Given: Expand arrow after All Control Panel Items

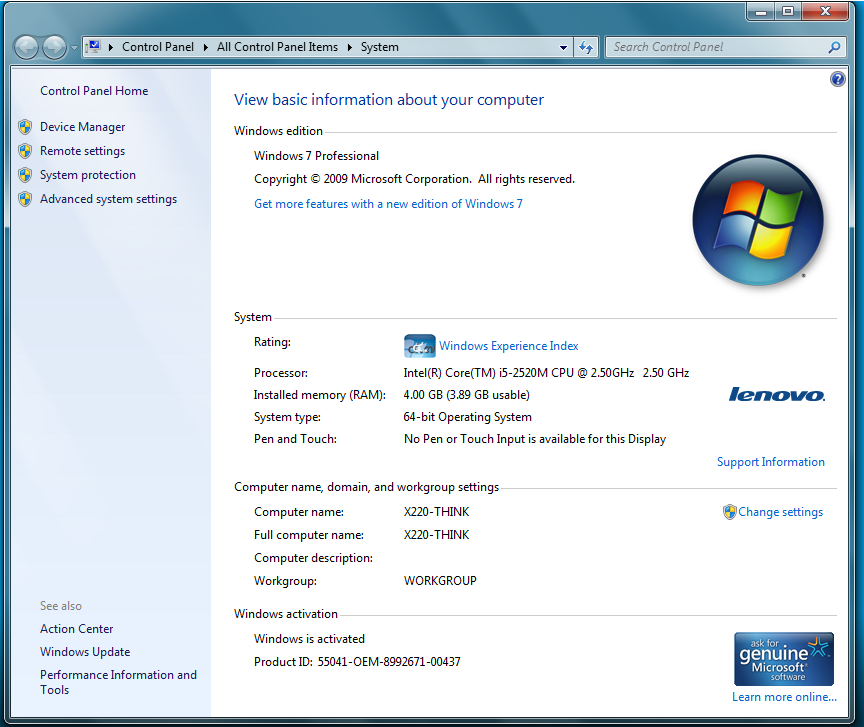Looking at the screenshot, I should (x=349, y=47).
